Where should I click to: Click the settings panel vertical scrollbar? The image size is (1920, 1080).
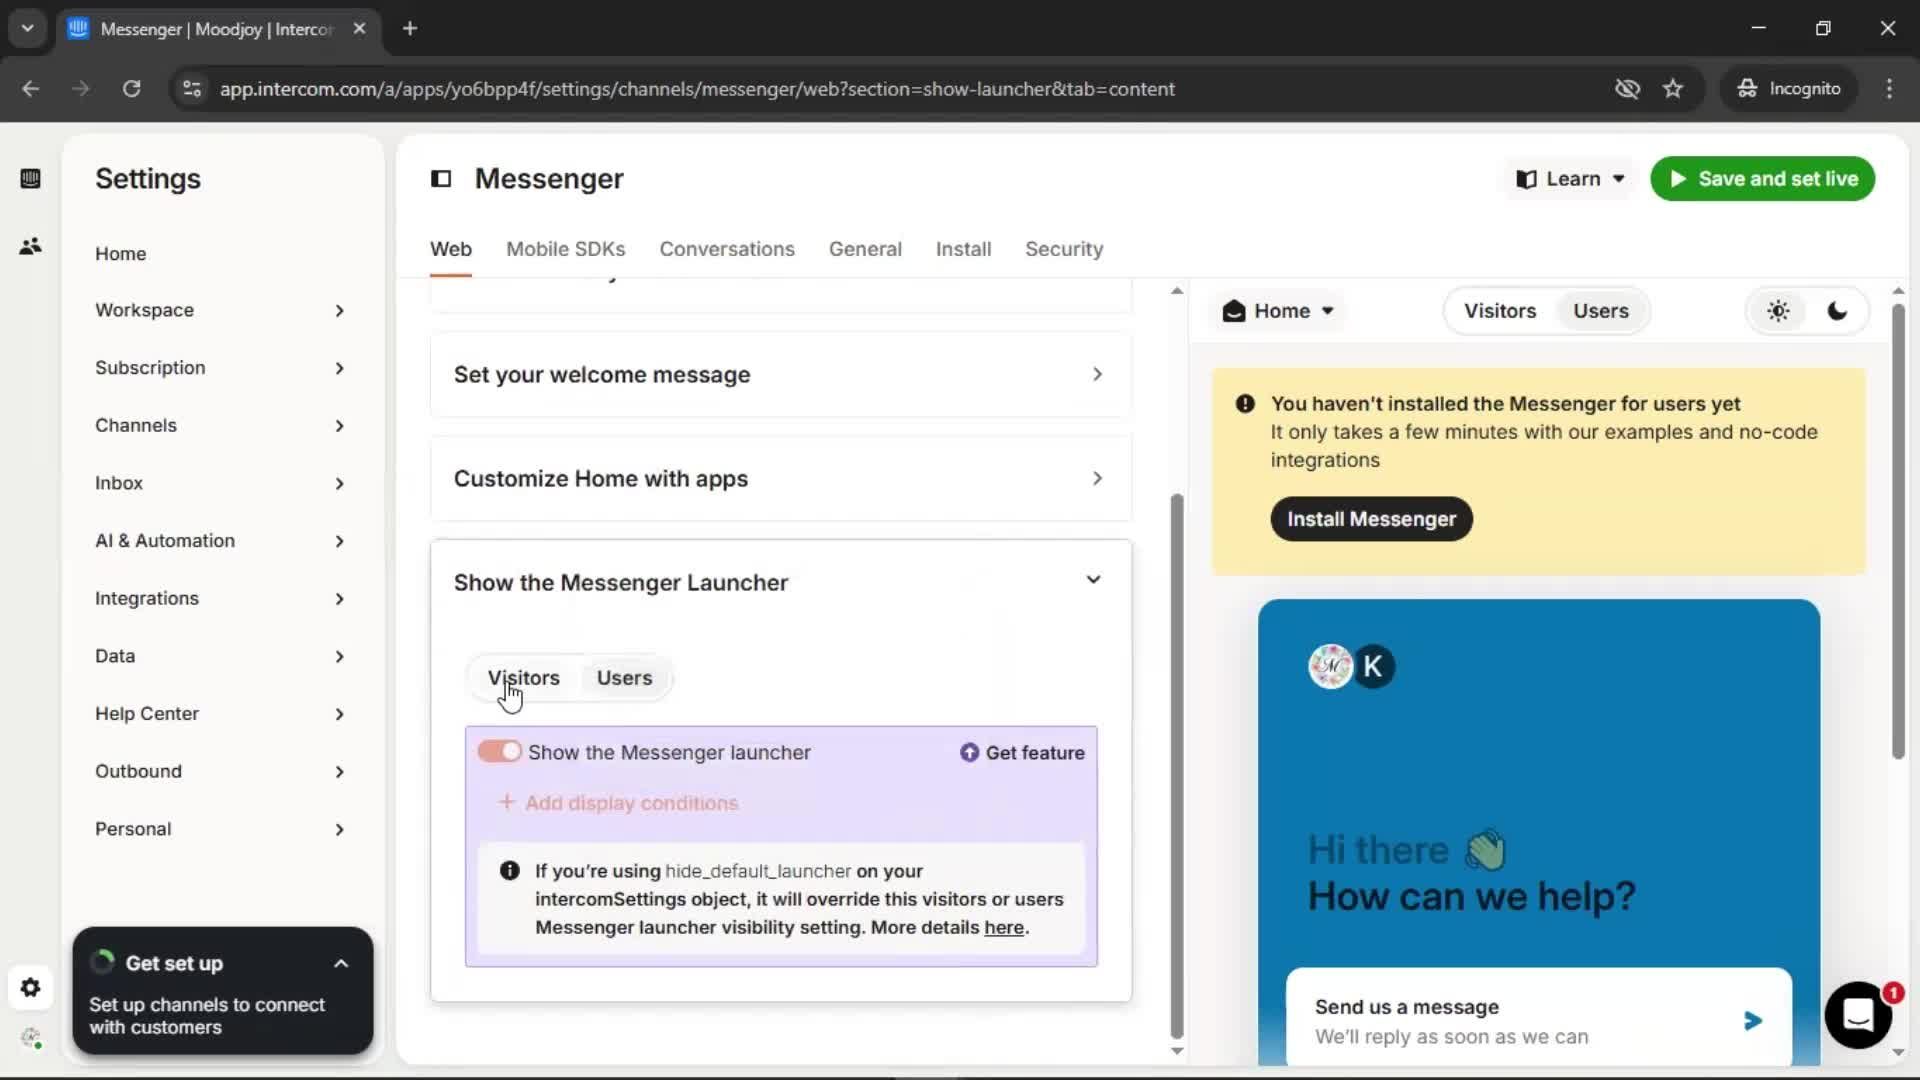[1177, 765]
